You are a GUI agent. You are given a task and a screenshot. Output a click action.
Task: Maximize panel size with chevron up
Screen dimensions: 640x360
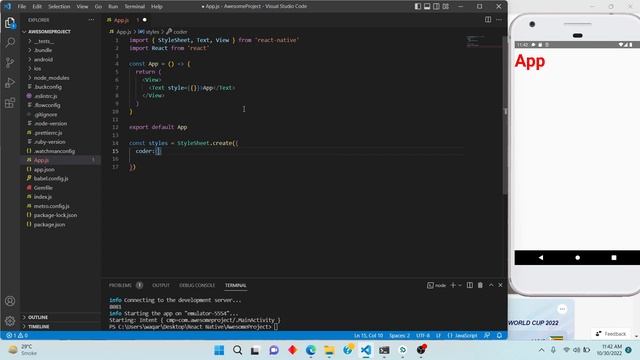pos(491,285)
